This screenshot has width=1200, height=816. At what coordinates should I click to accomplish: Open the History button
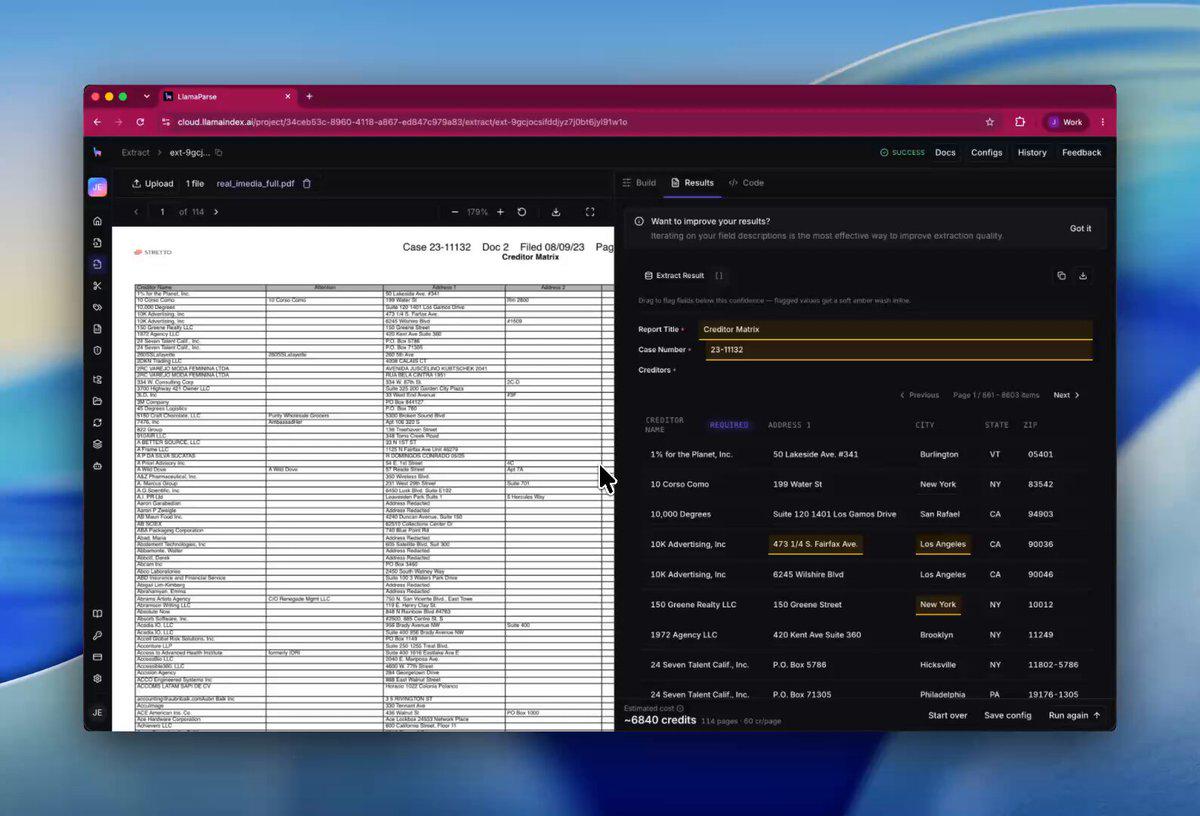(x=1032, y=153)
